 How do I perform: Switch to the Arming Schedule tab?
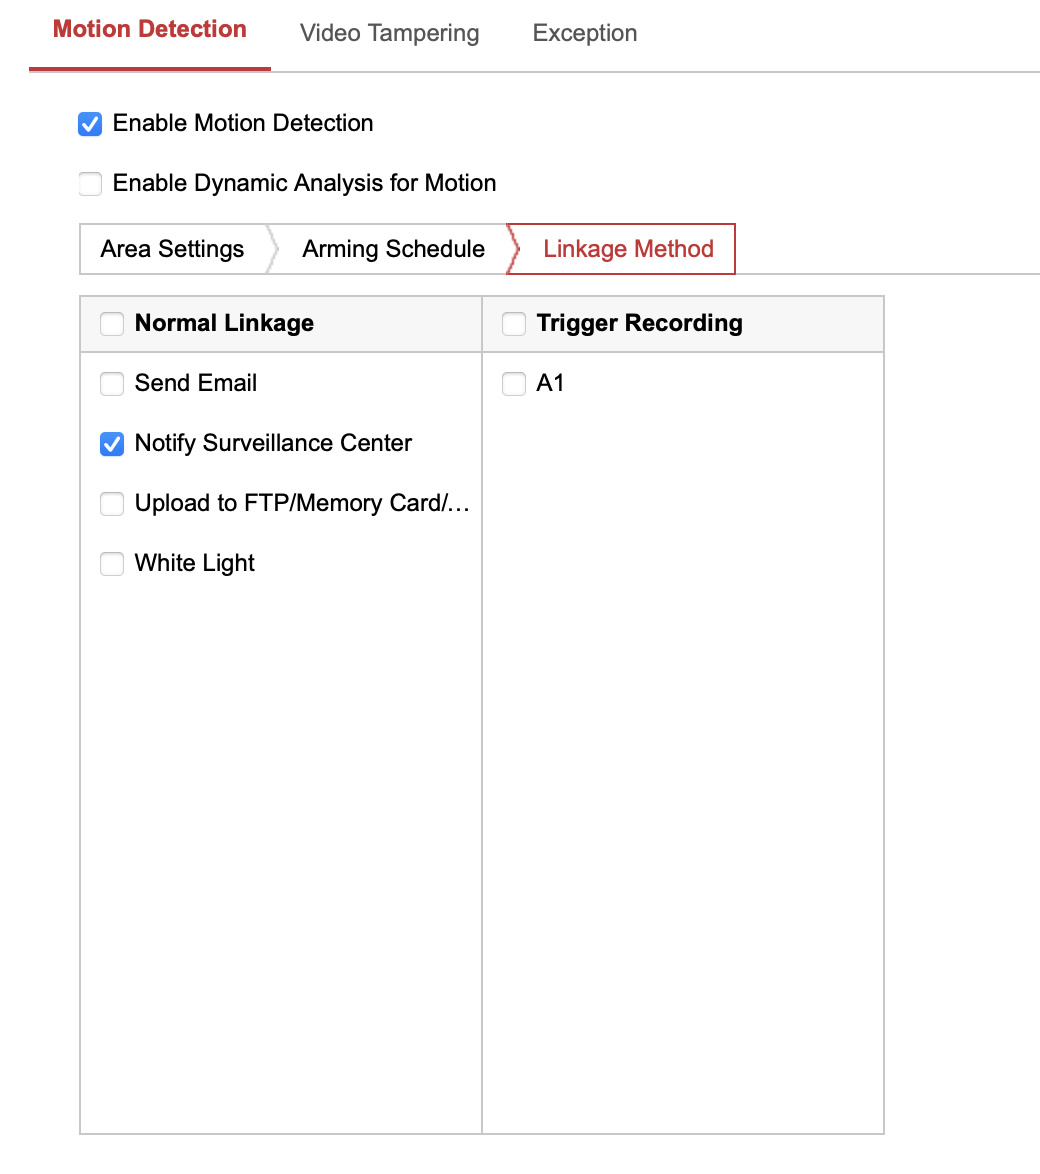pyautogui.click(x=392, y=248)
